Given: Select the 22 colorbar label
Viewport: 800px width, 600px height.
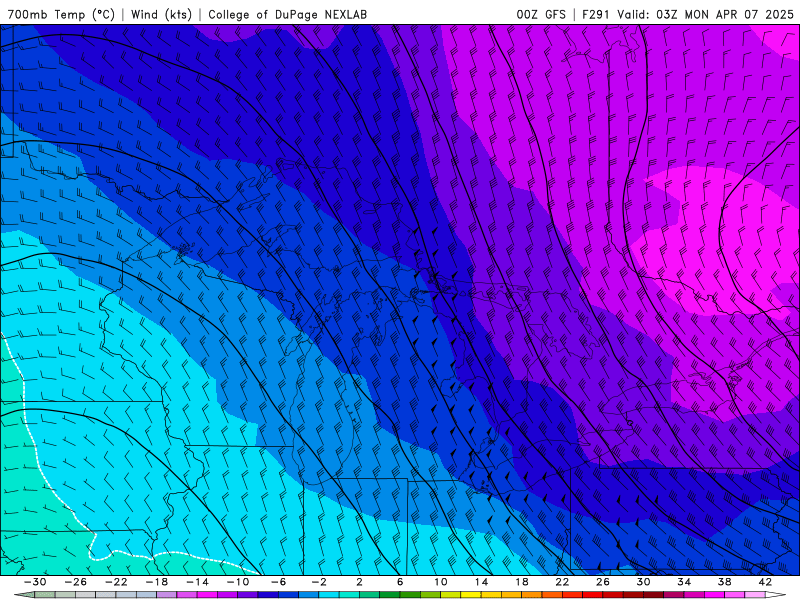Looking at the screenshot, I should click(x=562, y=582).
